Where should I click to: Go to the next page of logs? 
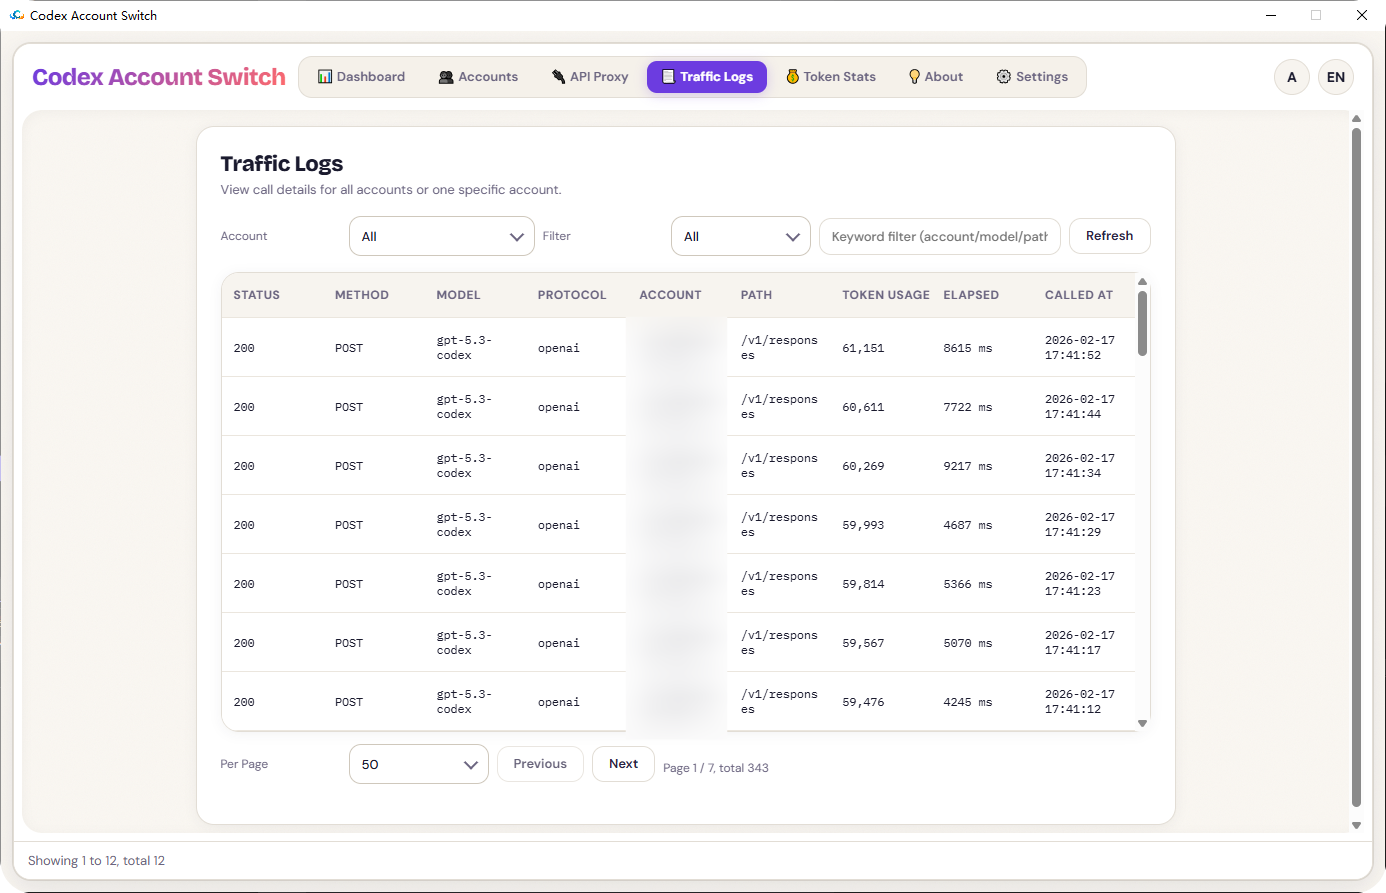623,763
